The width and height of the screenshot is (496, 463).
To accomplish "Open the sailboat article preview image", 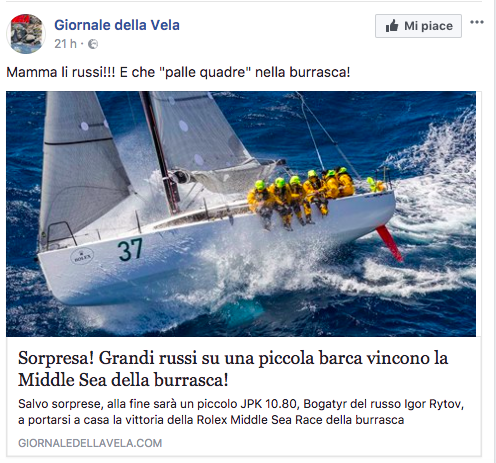I will click(x=241, y=214).
